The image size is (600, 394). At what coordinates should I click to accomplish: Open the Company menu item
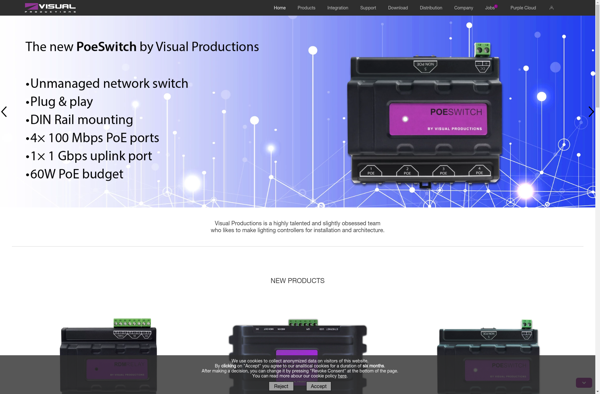[463, 8]
